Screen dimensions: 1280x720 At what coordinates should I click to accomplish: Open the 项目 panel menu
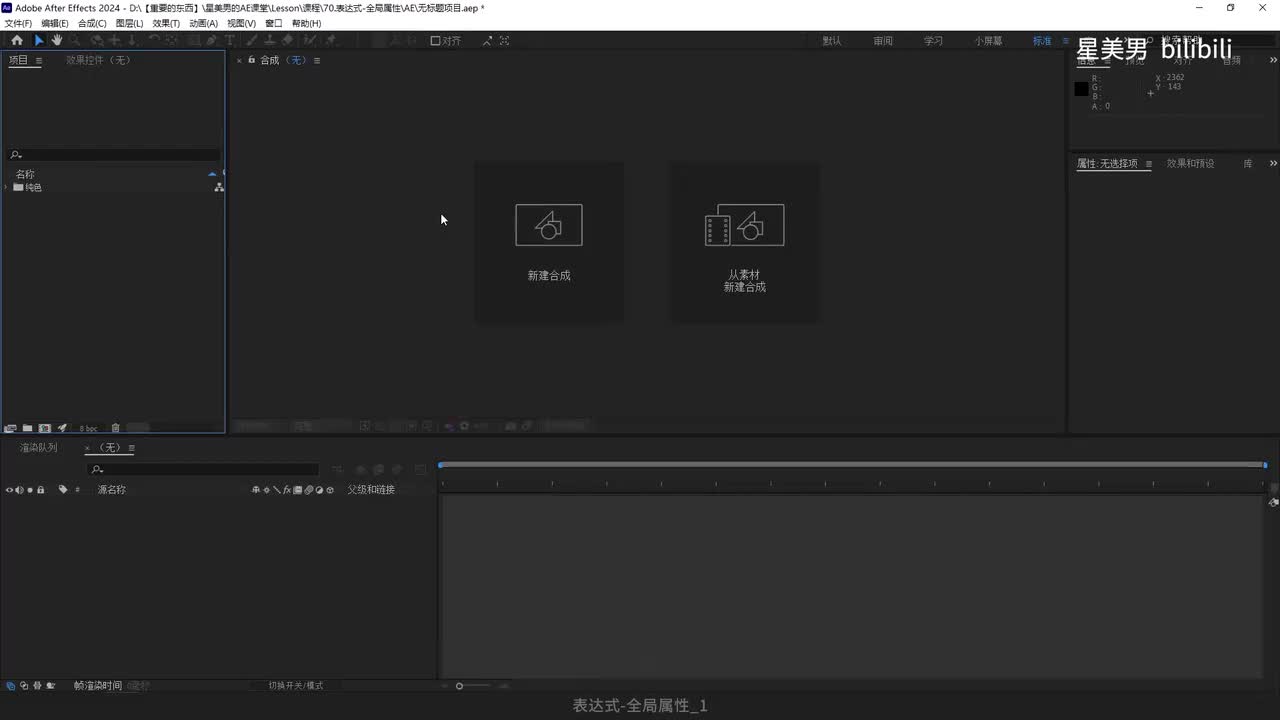point(39,60)
